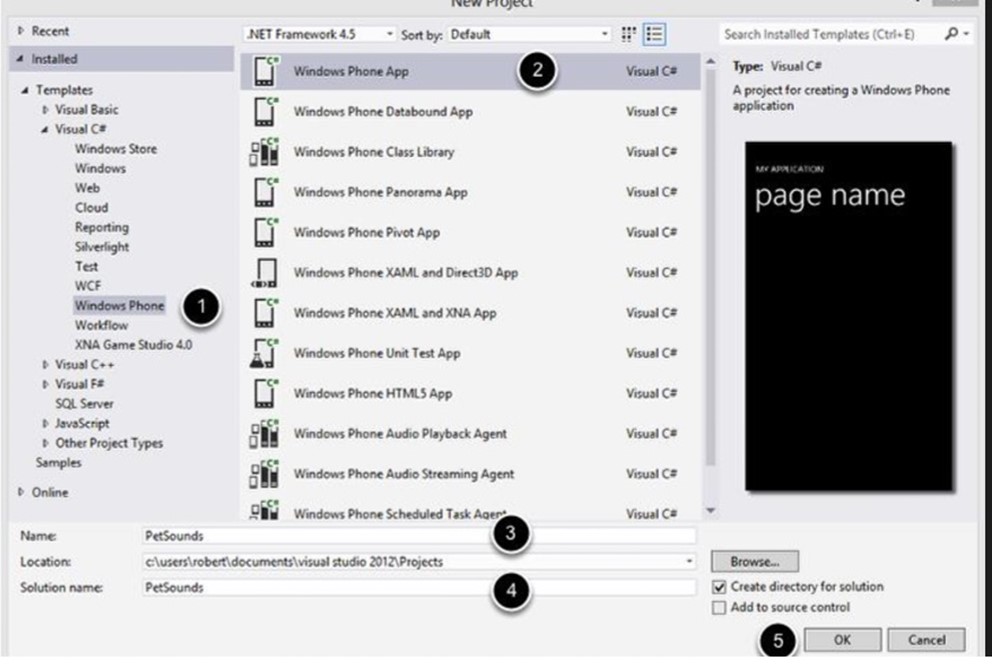Switch to small icons view
Viewport: 992px width, 669px height.
(x=629, y=34)
